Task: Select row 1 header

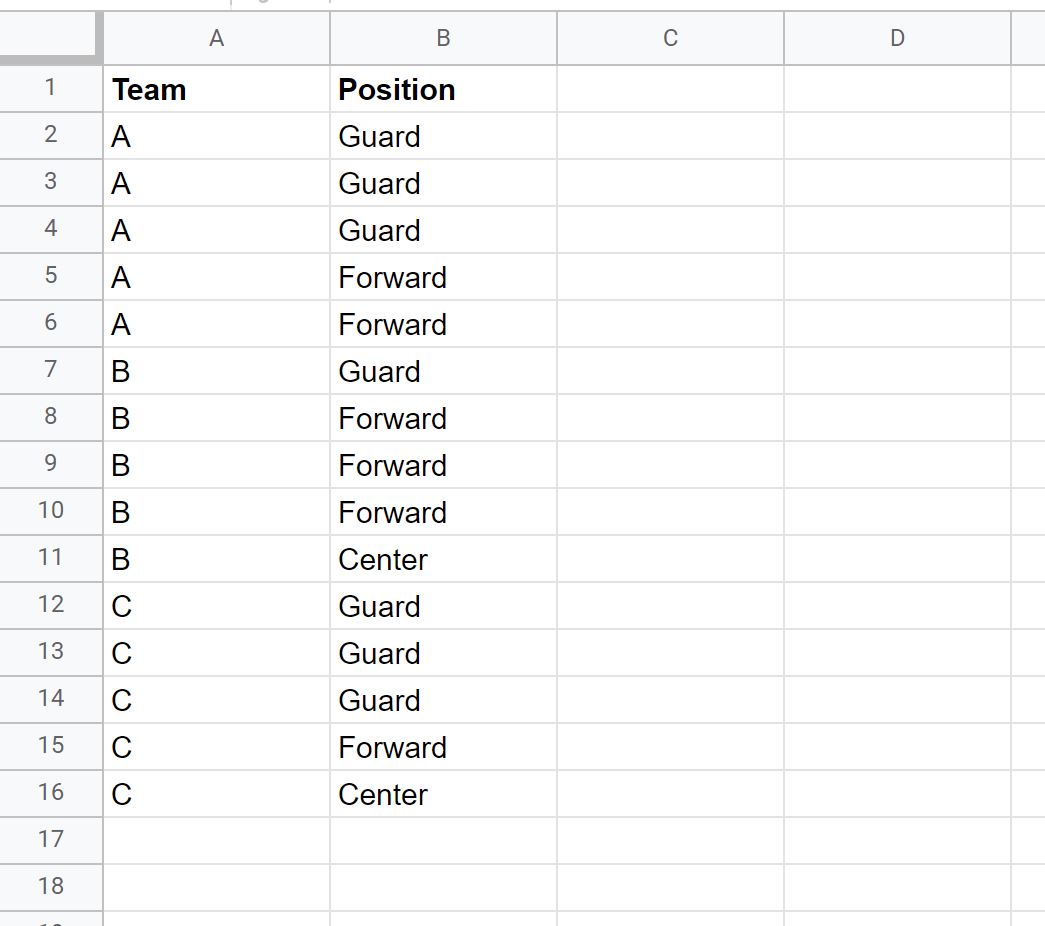Action: click(x=51, y=88)
